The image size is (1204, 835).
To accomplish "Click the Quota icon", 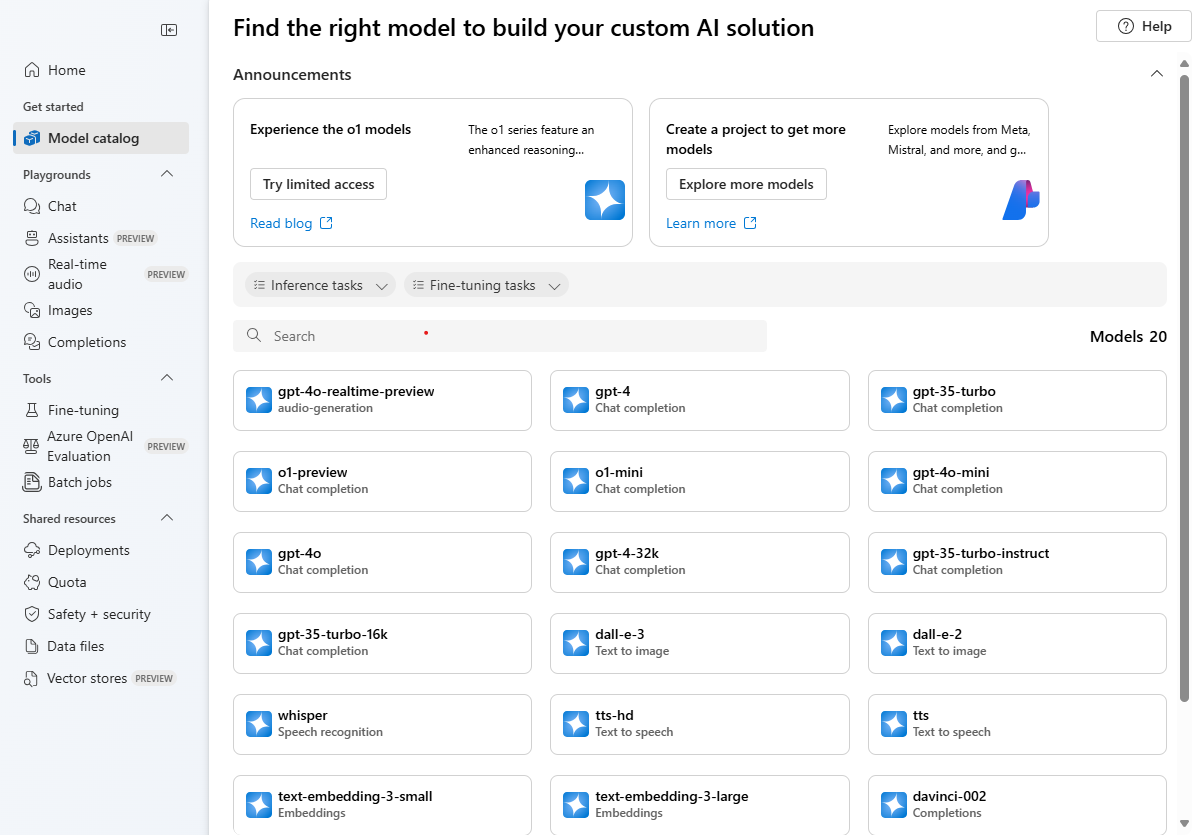I will point(32,582).
